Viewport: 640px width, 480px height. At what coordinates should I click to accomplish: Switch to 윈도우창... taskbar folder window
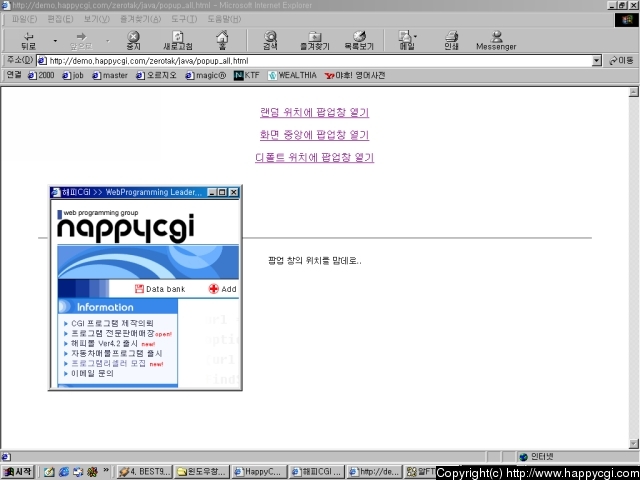202,472
